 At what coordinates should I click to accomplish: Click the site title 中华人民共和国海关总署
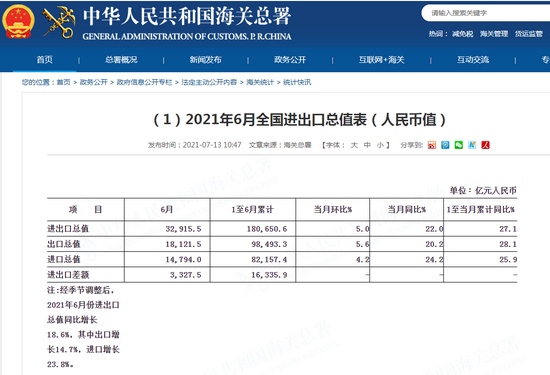tap(187, 16)
